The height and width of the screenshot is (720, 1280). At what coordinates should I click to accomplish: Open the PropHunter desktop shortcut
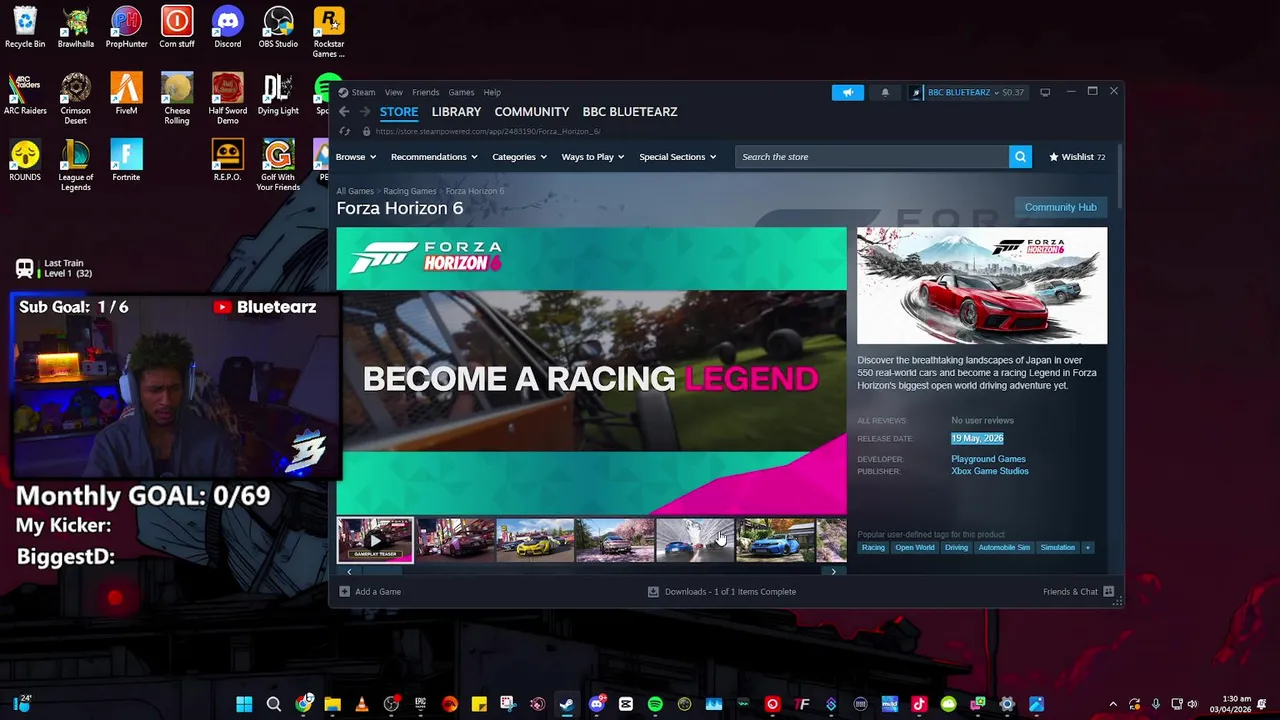click(126, 27)
